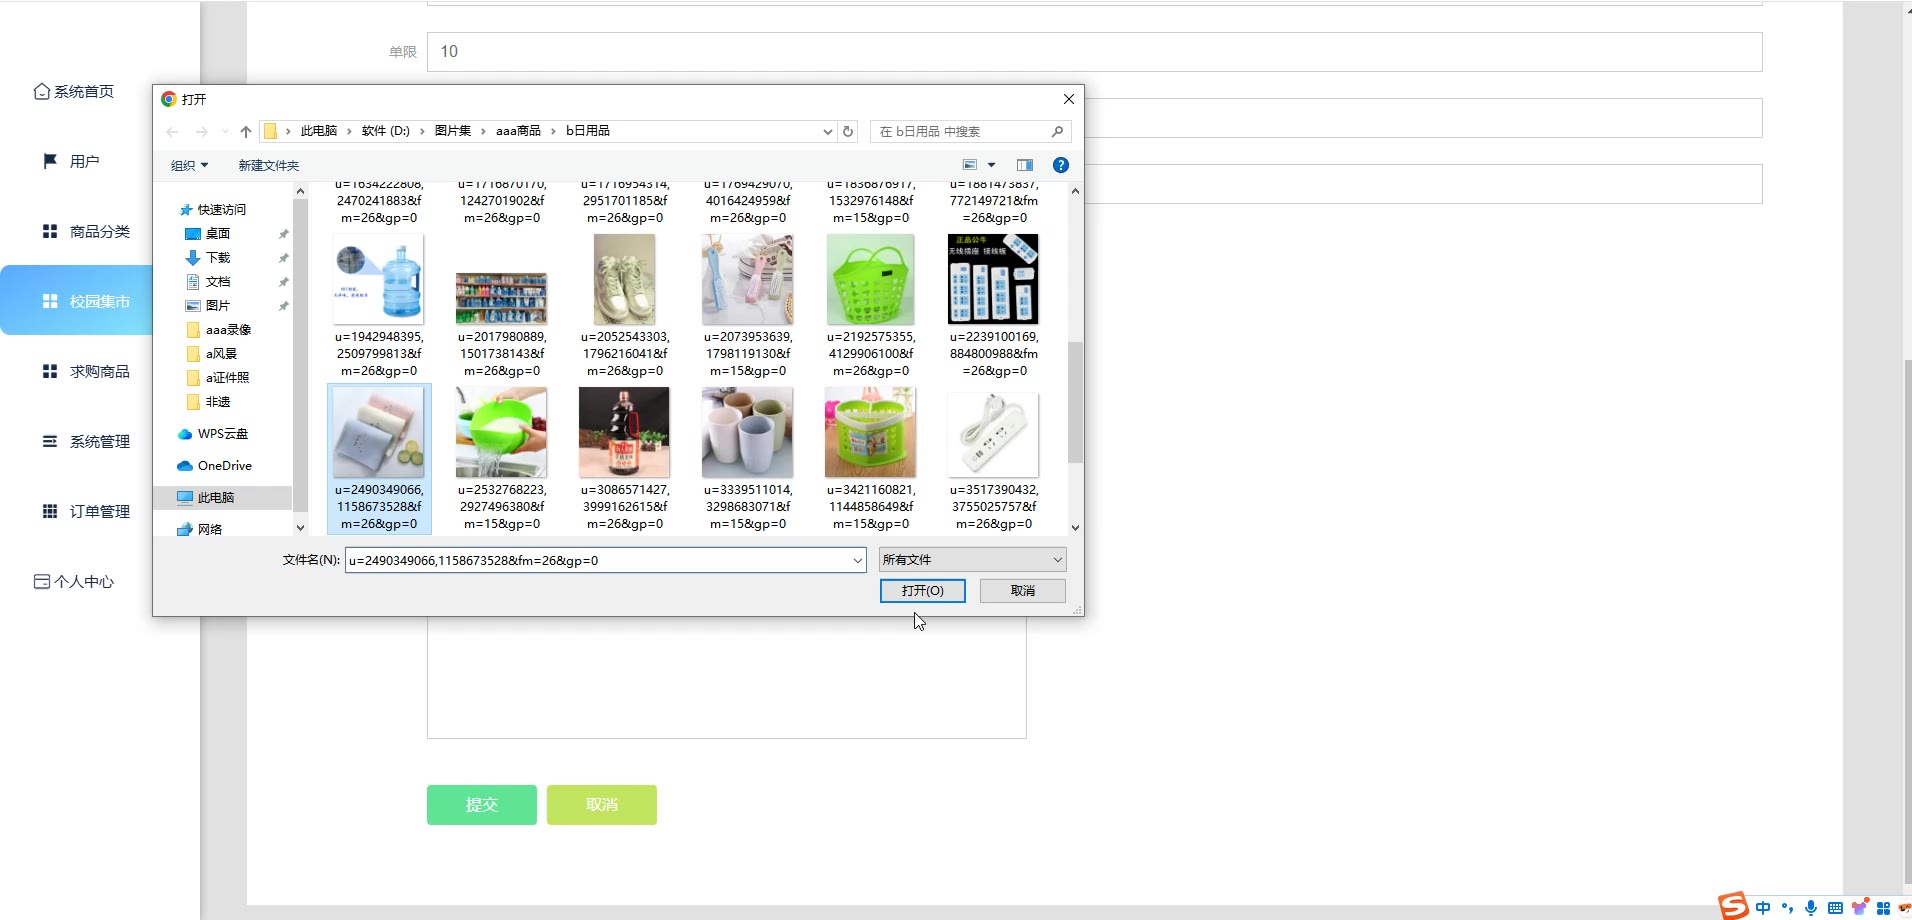This screenshot has height=920, width=1912.
Task: Toggle Sogou 中 language mode indicator
Action: tap(1762, 908)
